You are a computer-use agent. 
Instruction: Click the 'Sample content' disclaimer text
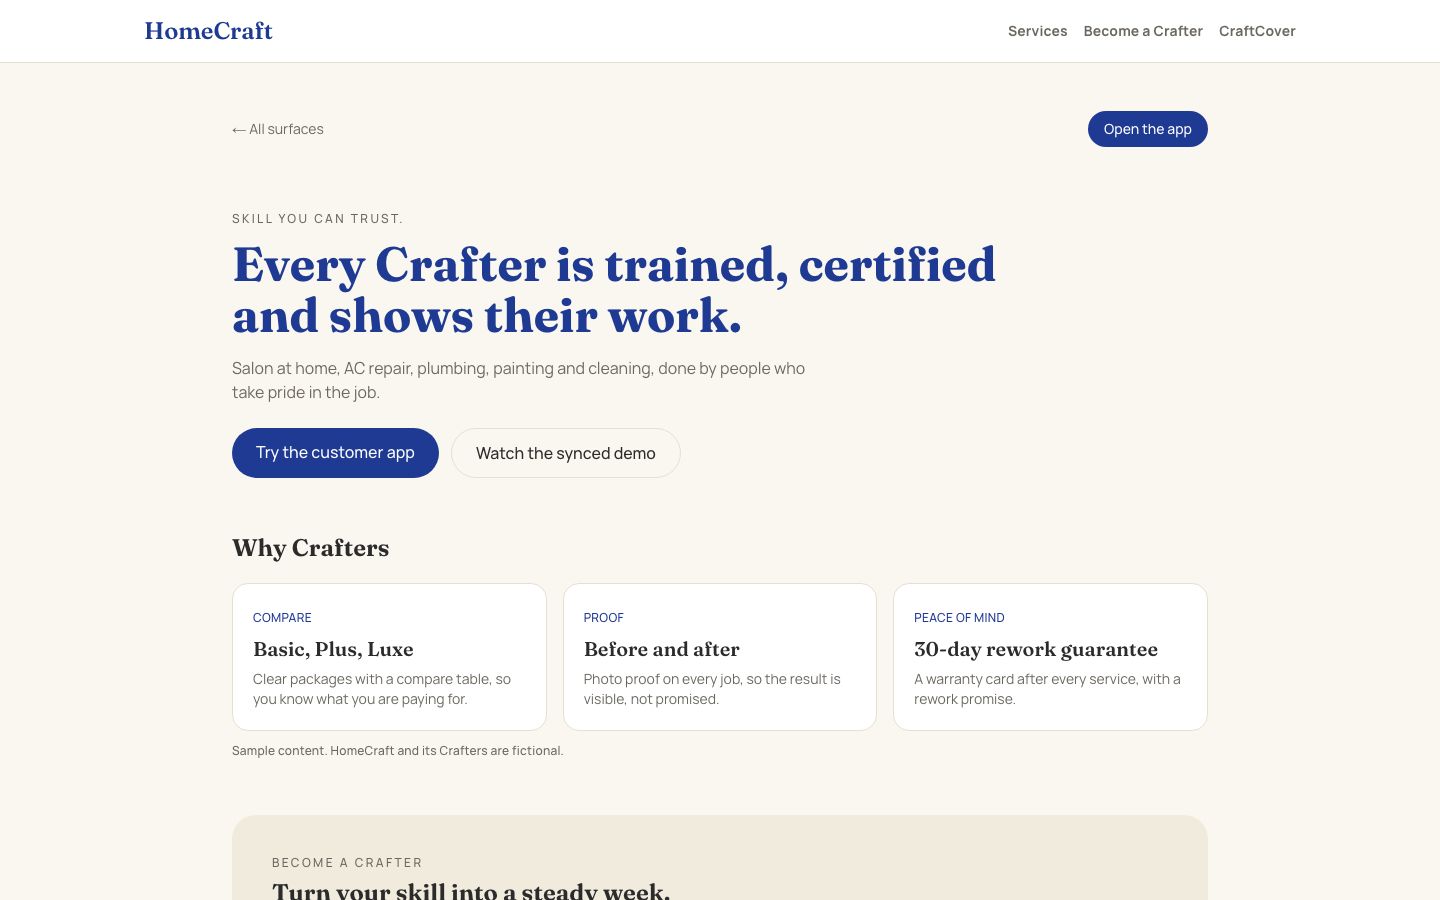[398, 751]
